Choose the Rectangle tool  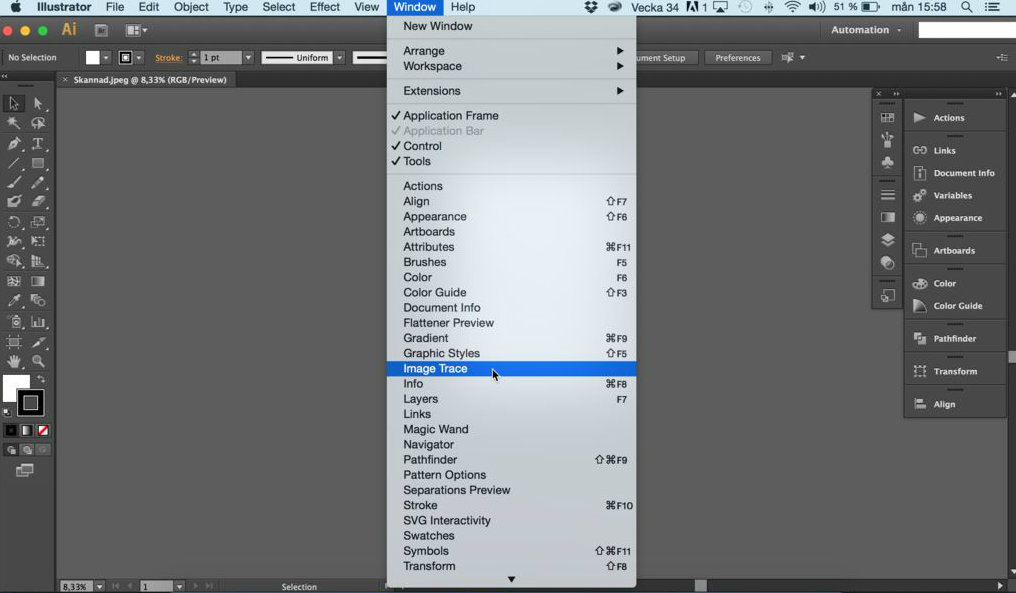[38, 163]
